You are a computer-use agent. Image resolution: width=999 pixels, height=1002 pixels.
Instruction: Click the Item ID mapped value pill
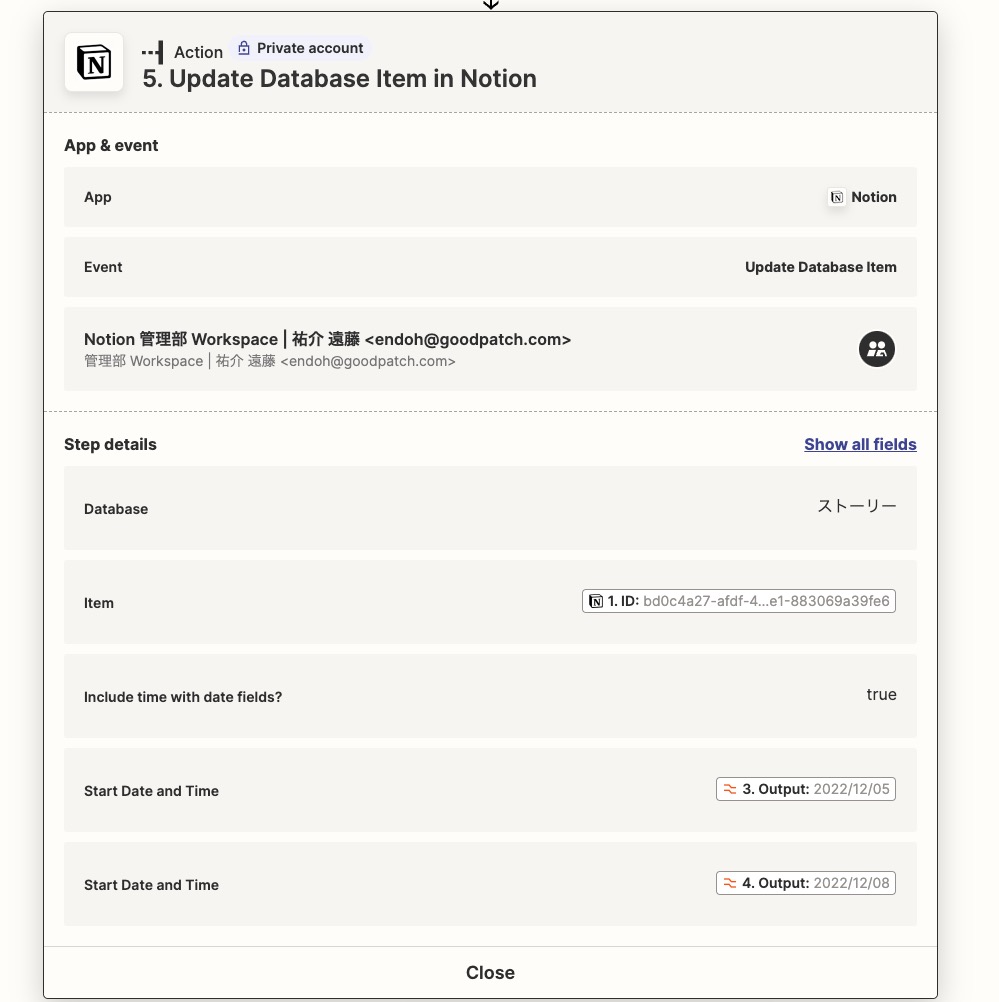click(x=738, y=601)
